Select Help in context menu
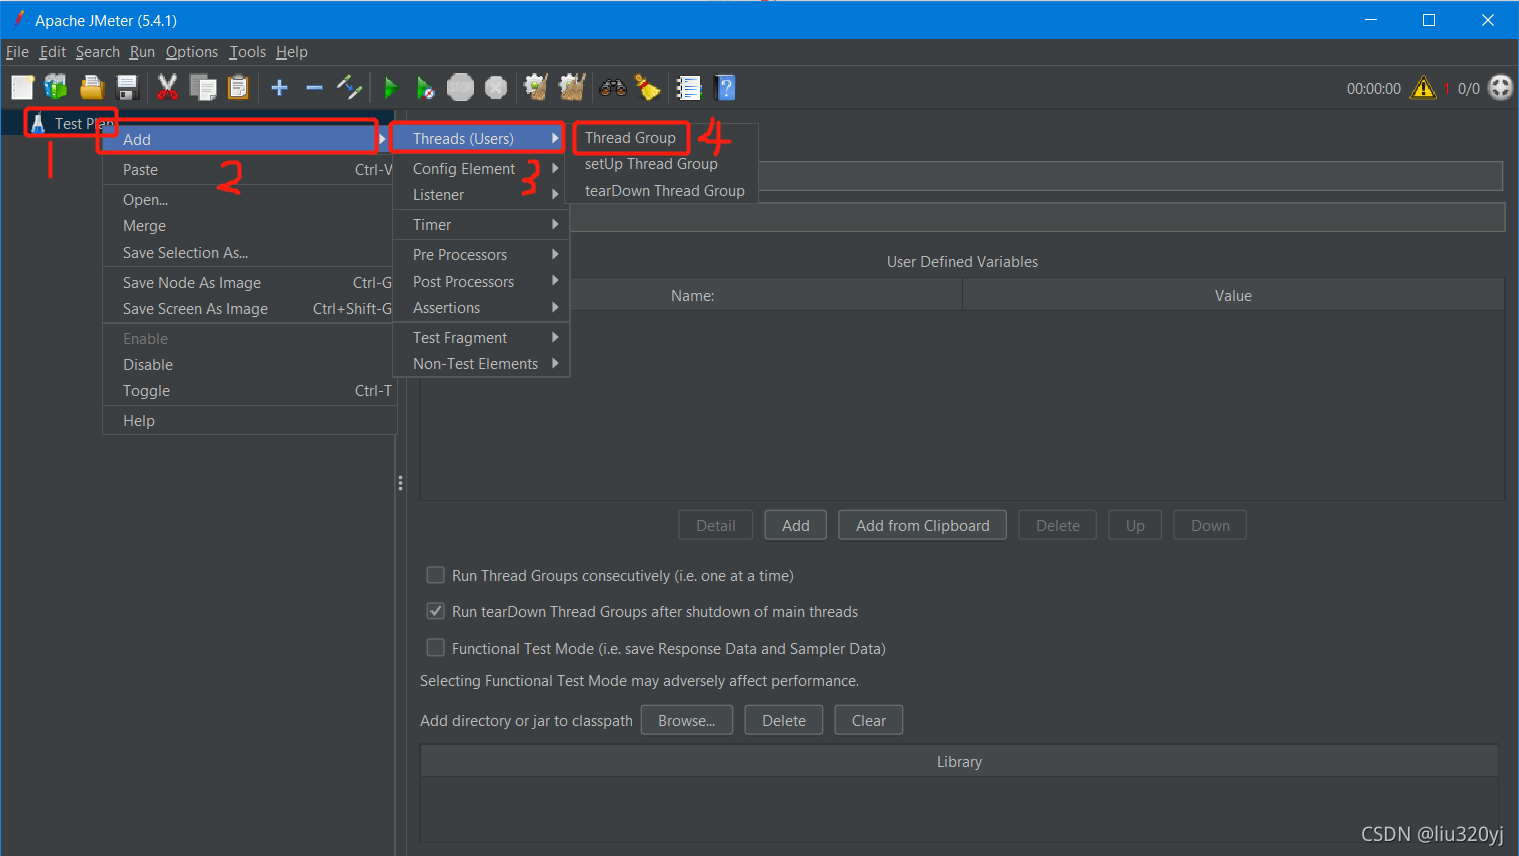The image size is (1519, 856). [249, 421]
